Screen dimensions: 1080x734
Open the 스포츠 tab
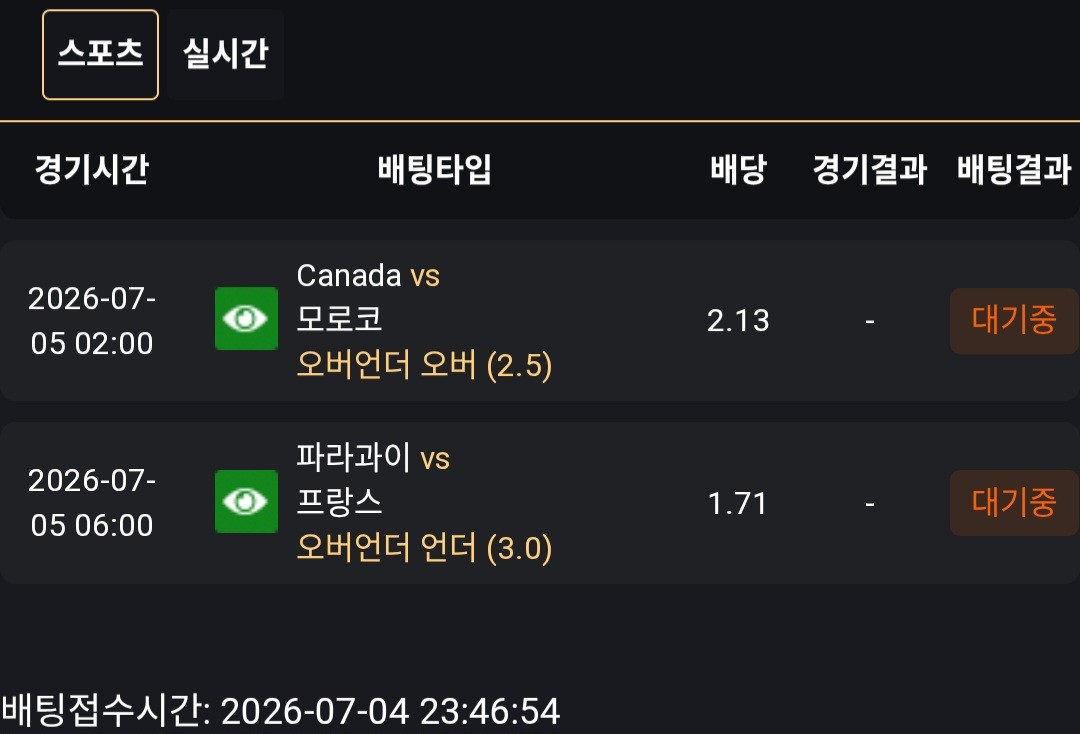(101, 54)
